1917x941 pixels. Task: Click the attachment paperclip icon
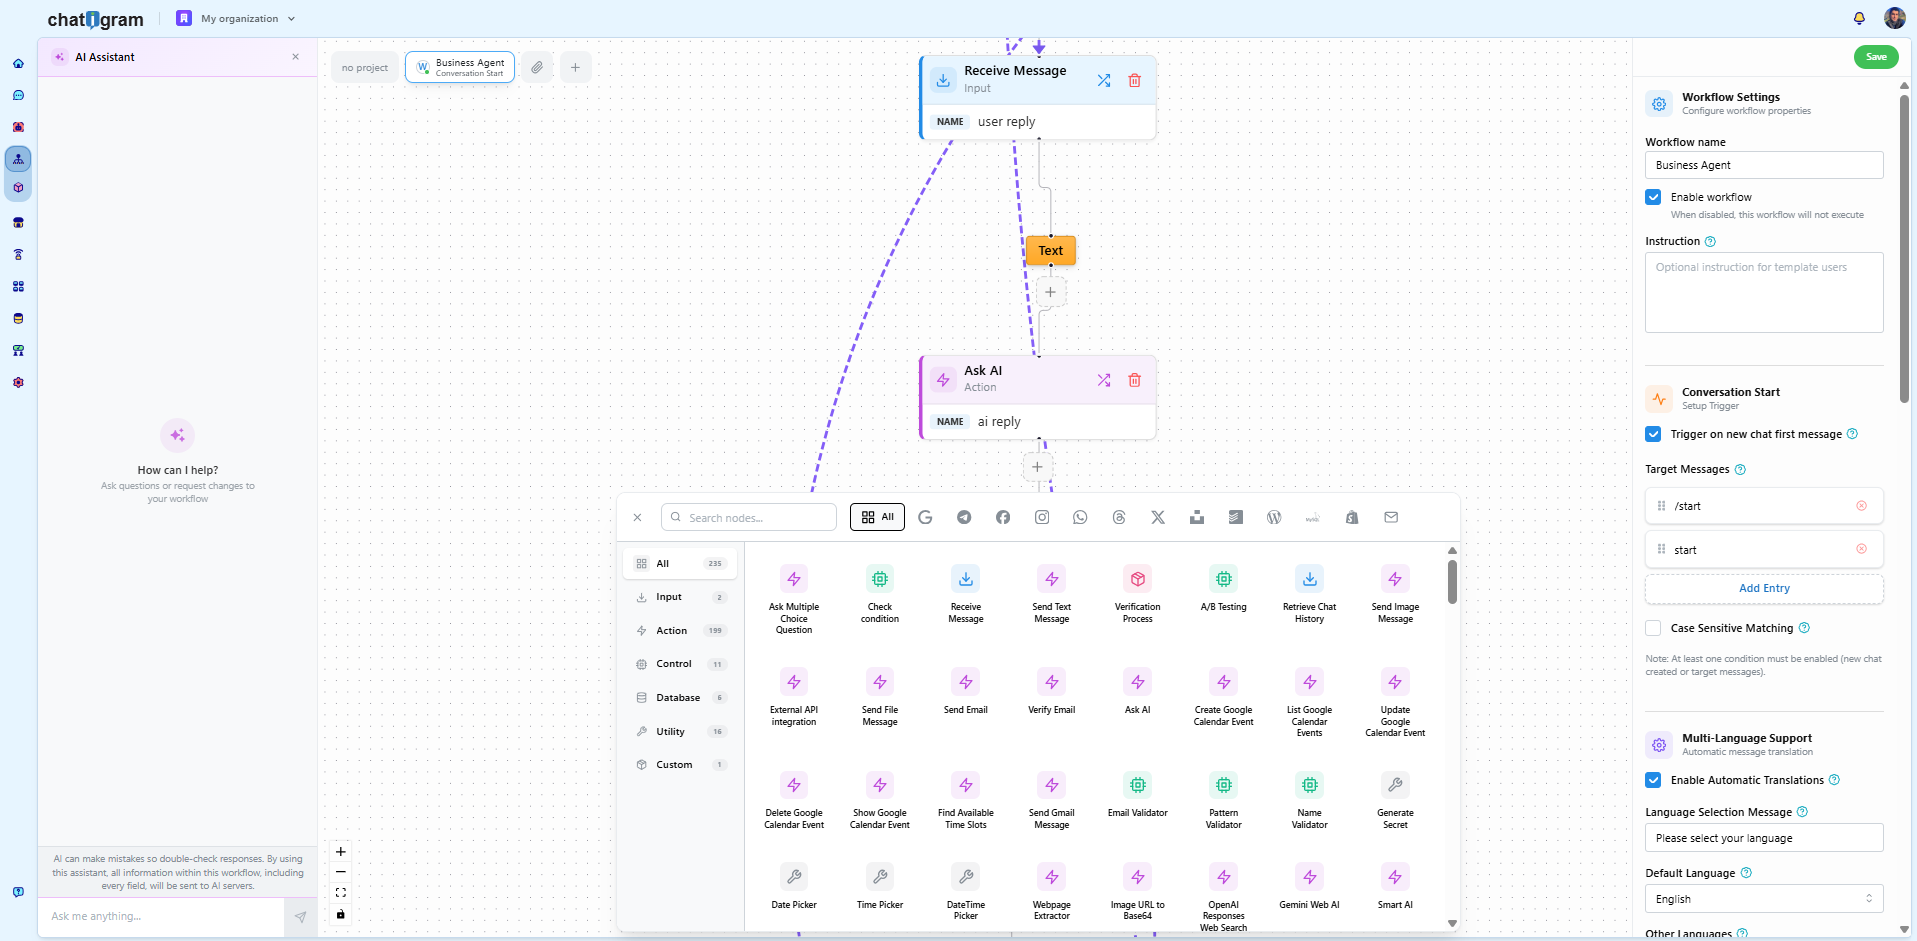537,67
